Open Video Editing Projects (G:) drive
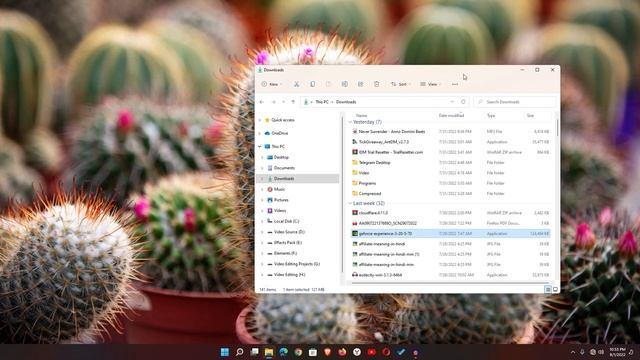The height and width of the screenshot is (360, 640). [297, 264]
